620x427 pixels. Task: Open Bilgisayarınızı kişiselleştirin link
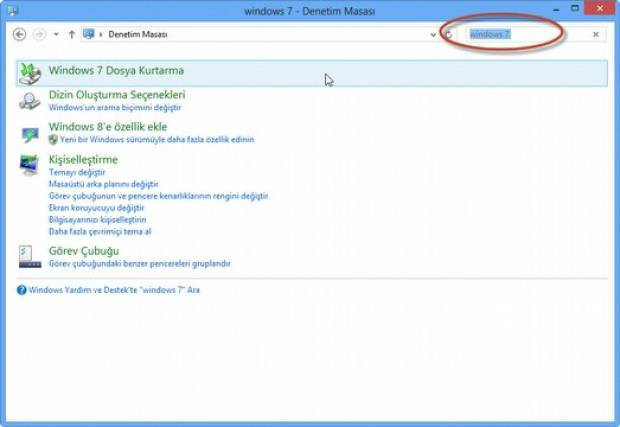pos(97,220)
